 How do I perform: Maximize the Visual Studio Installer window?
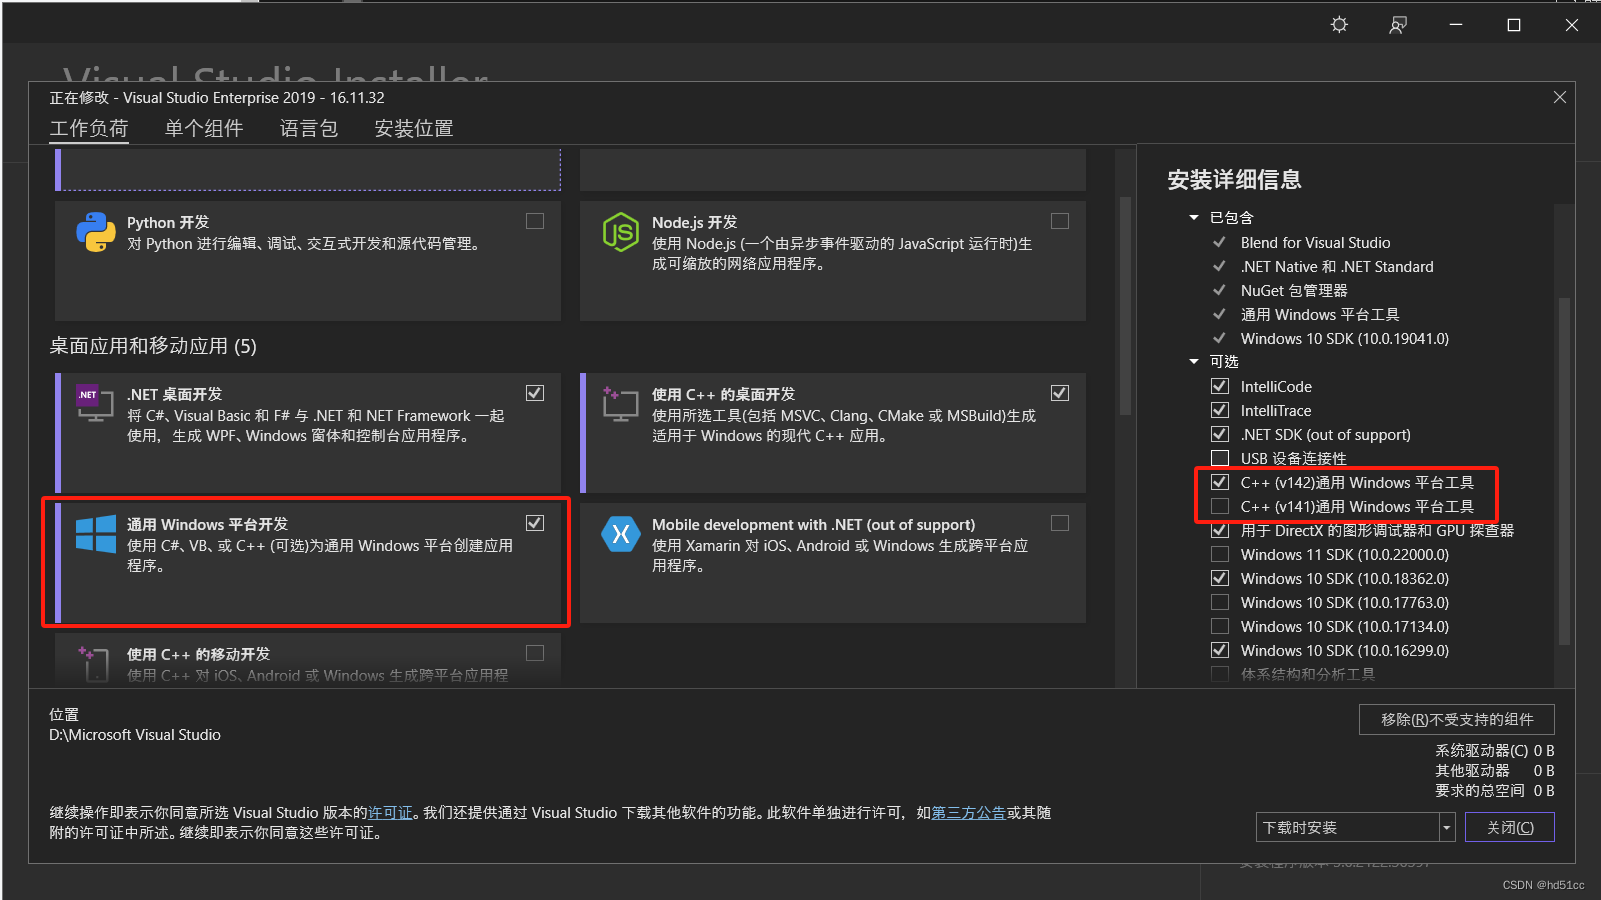pyautogui.click(x=1514, y=25)
